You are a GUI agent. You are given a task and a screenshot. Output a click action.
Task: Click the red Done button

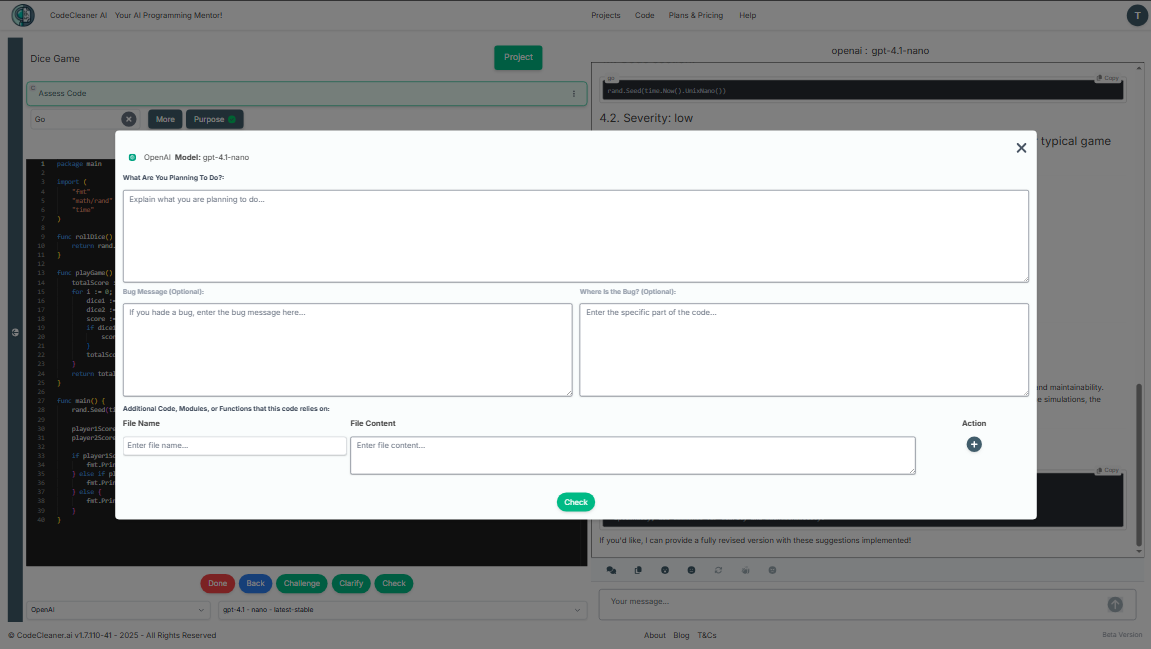[217, 584]
